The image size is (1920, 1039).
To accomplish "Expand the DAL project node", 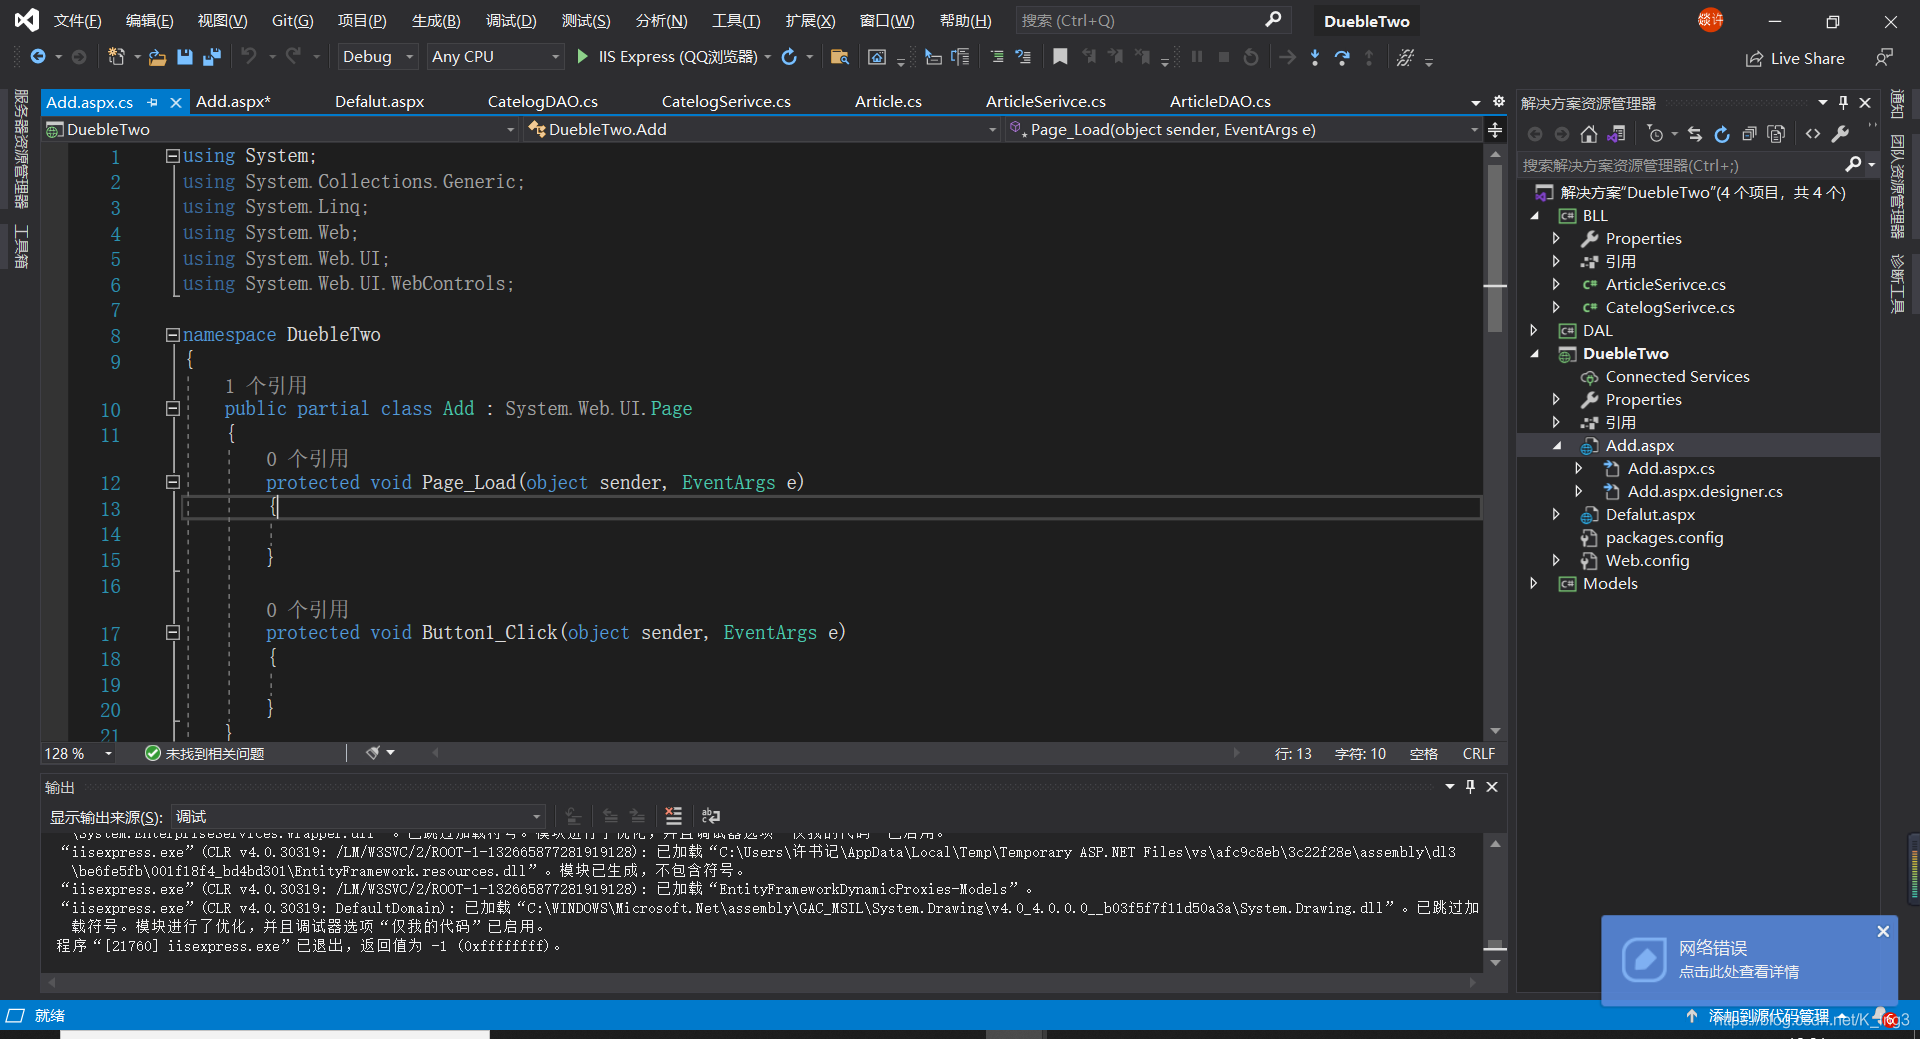I will [x=1534, y=330].
